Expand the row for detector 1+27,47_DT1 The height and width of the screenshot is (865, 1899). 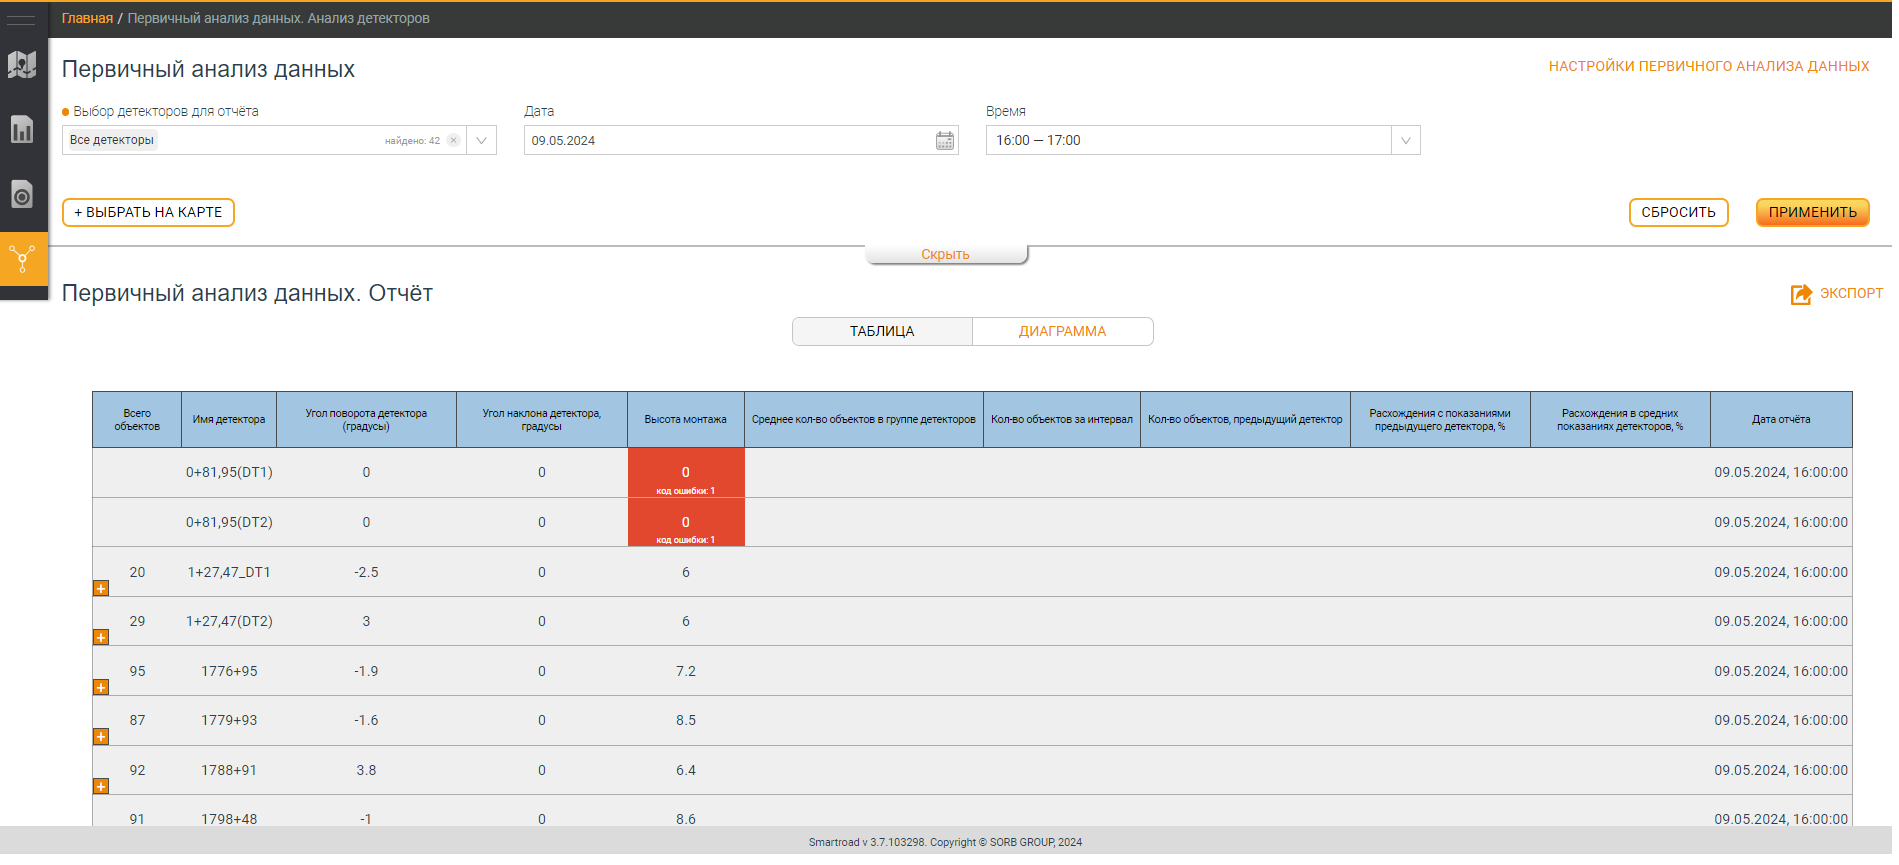tap(101, 588)
